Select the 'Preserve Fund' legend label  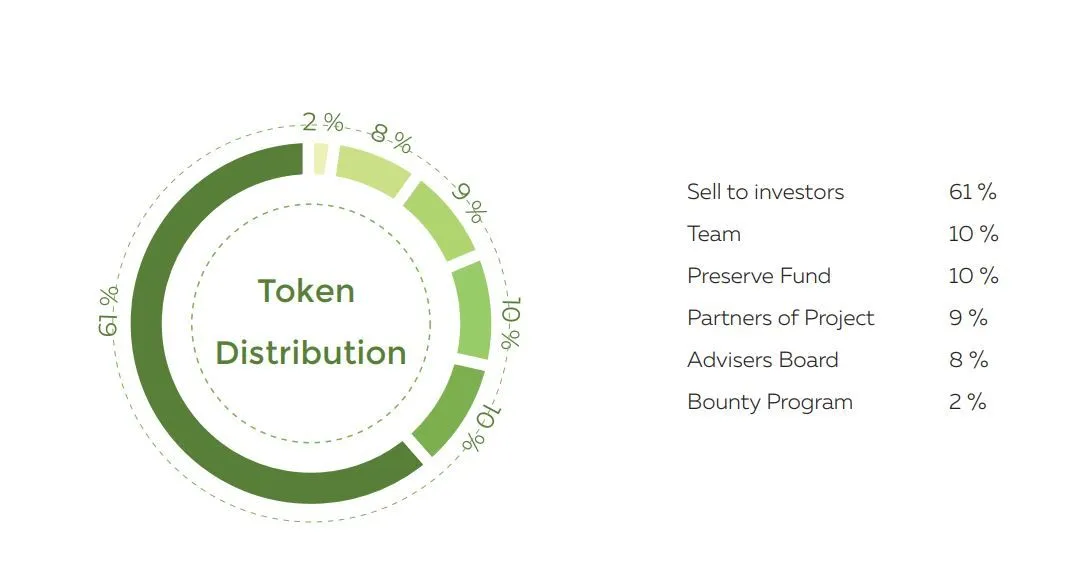point(758,276)
